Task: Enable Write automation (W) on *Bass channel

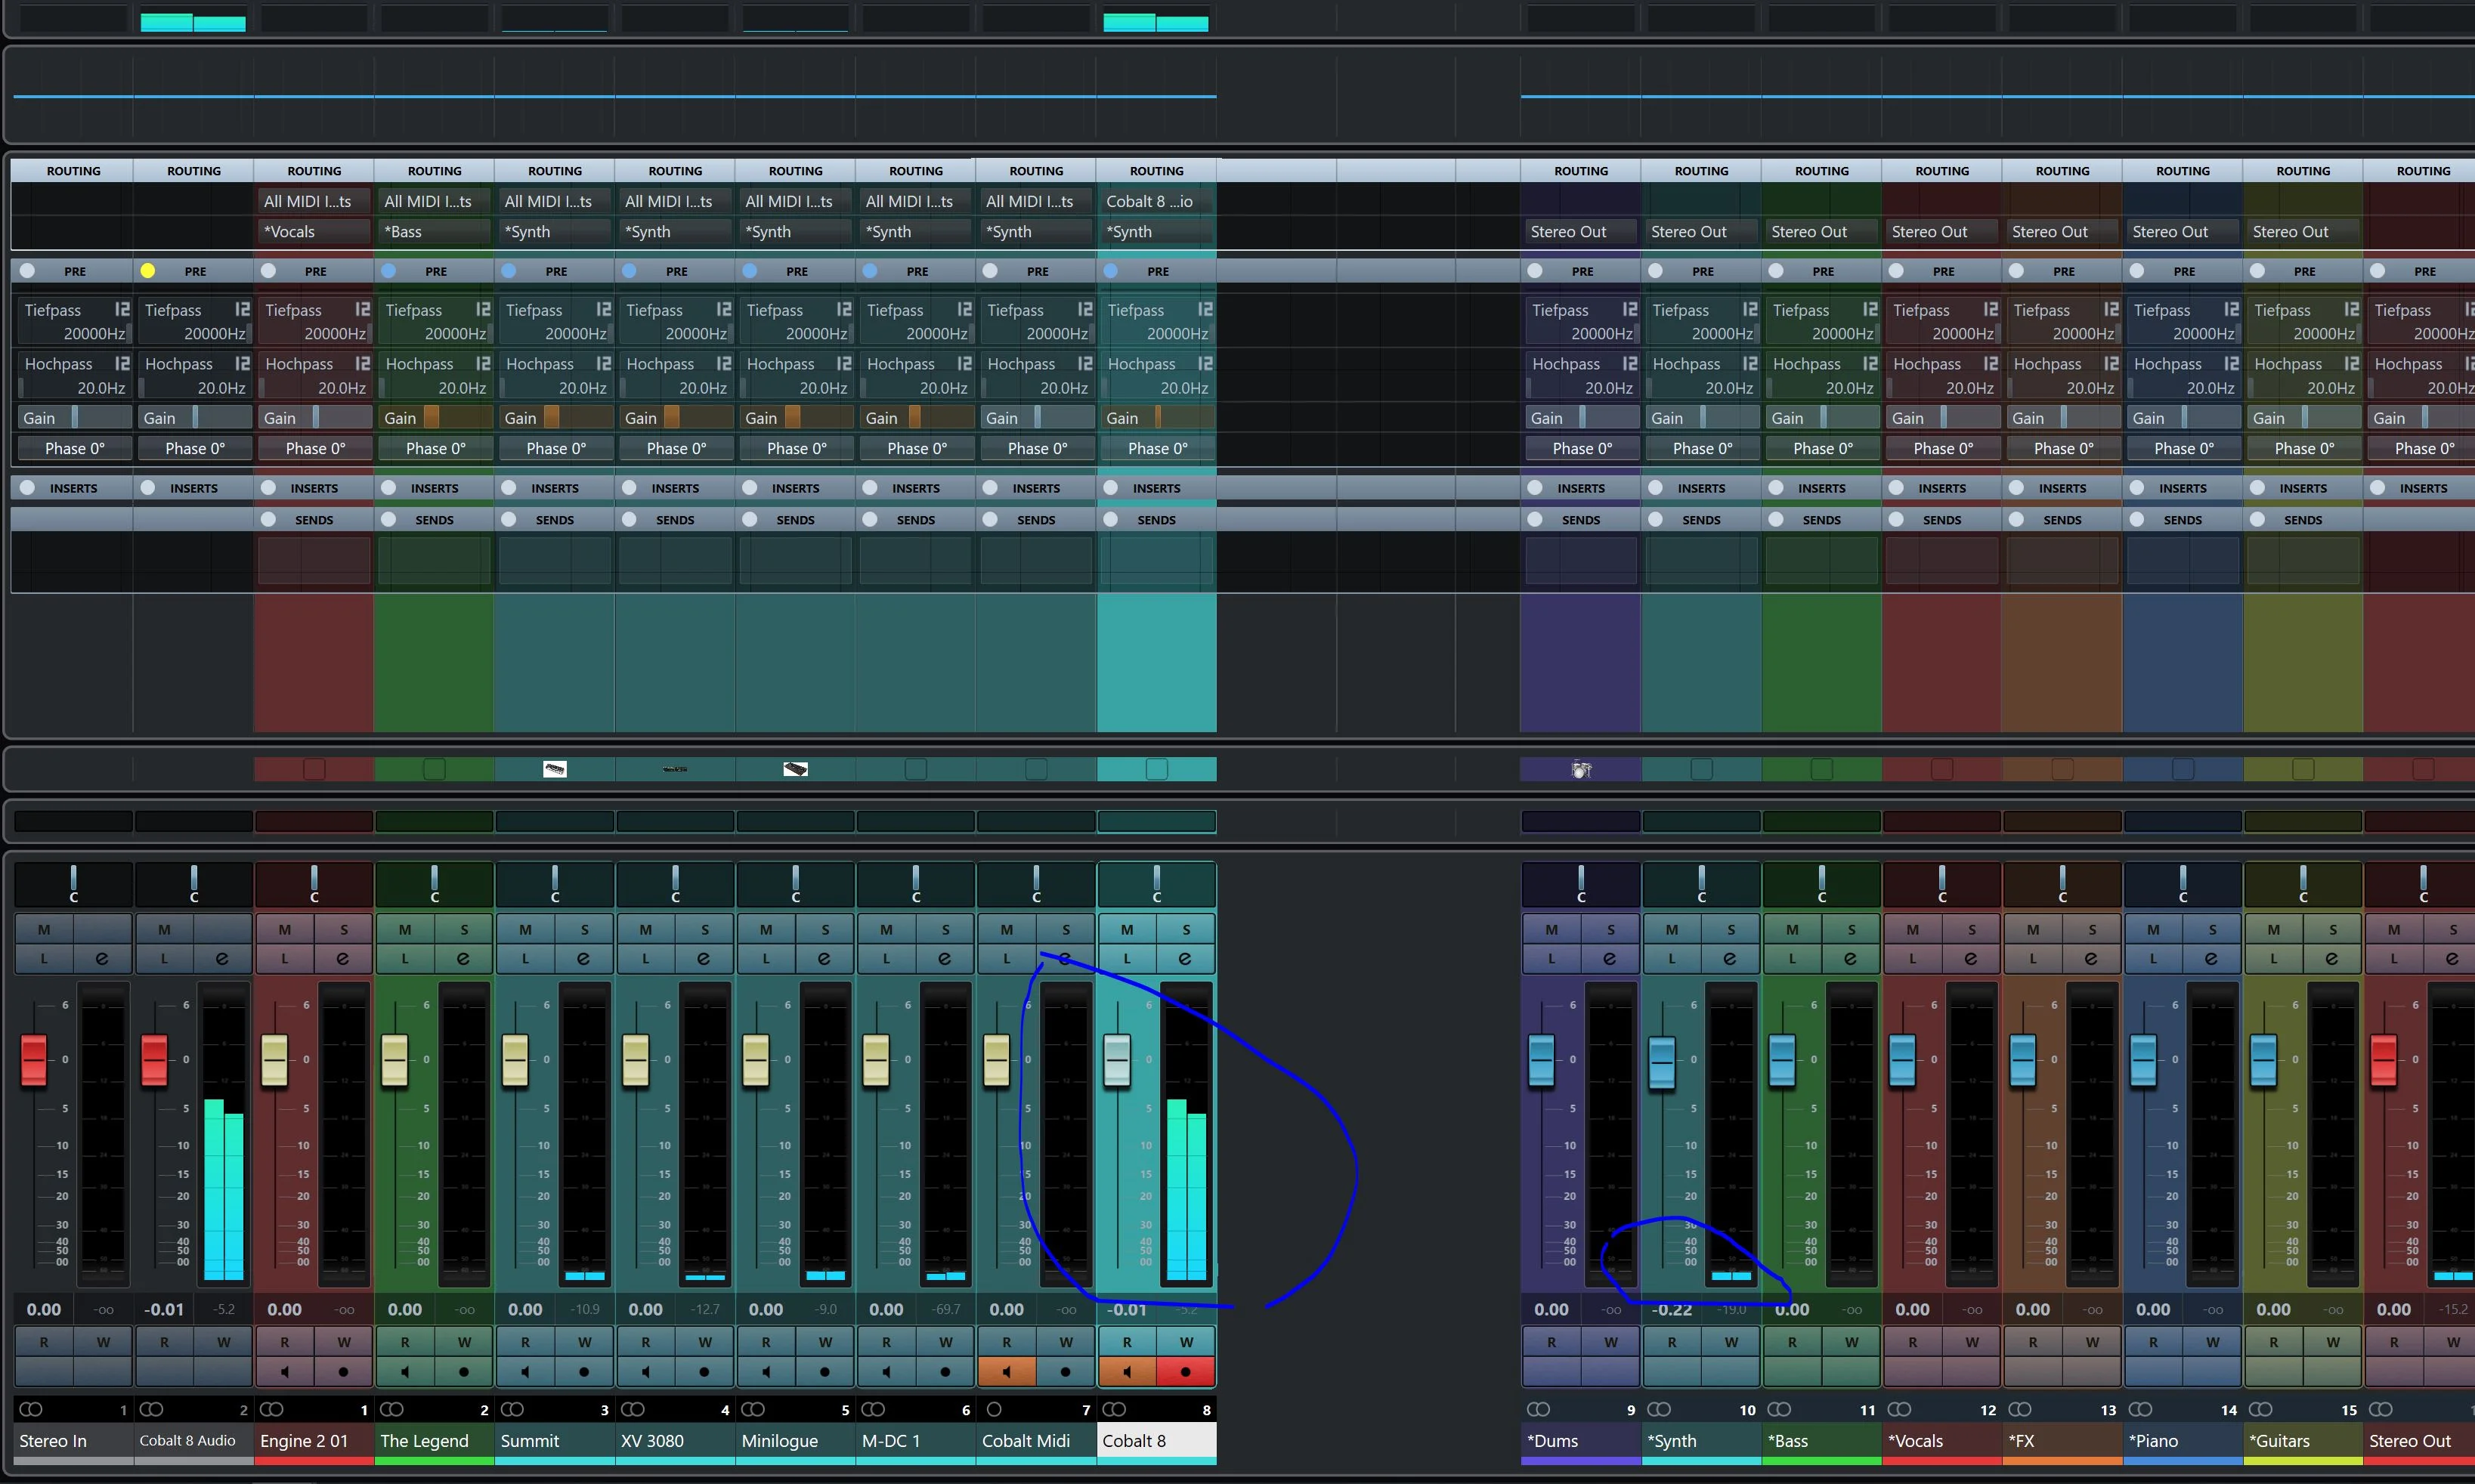Action: [1851, 1342]
